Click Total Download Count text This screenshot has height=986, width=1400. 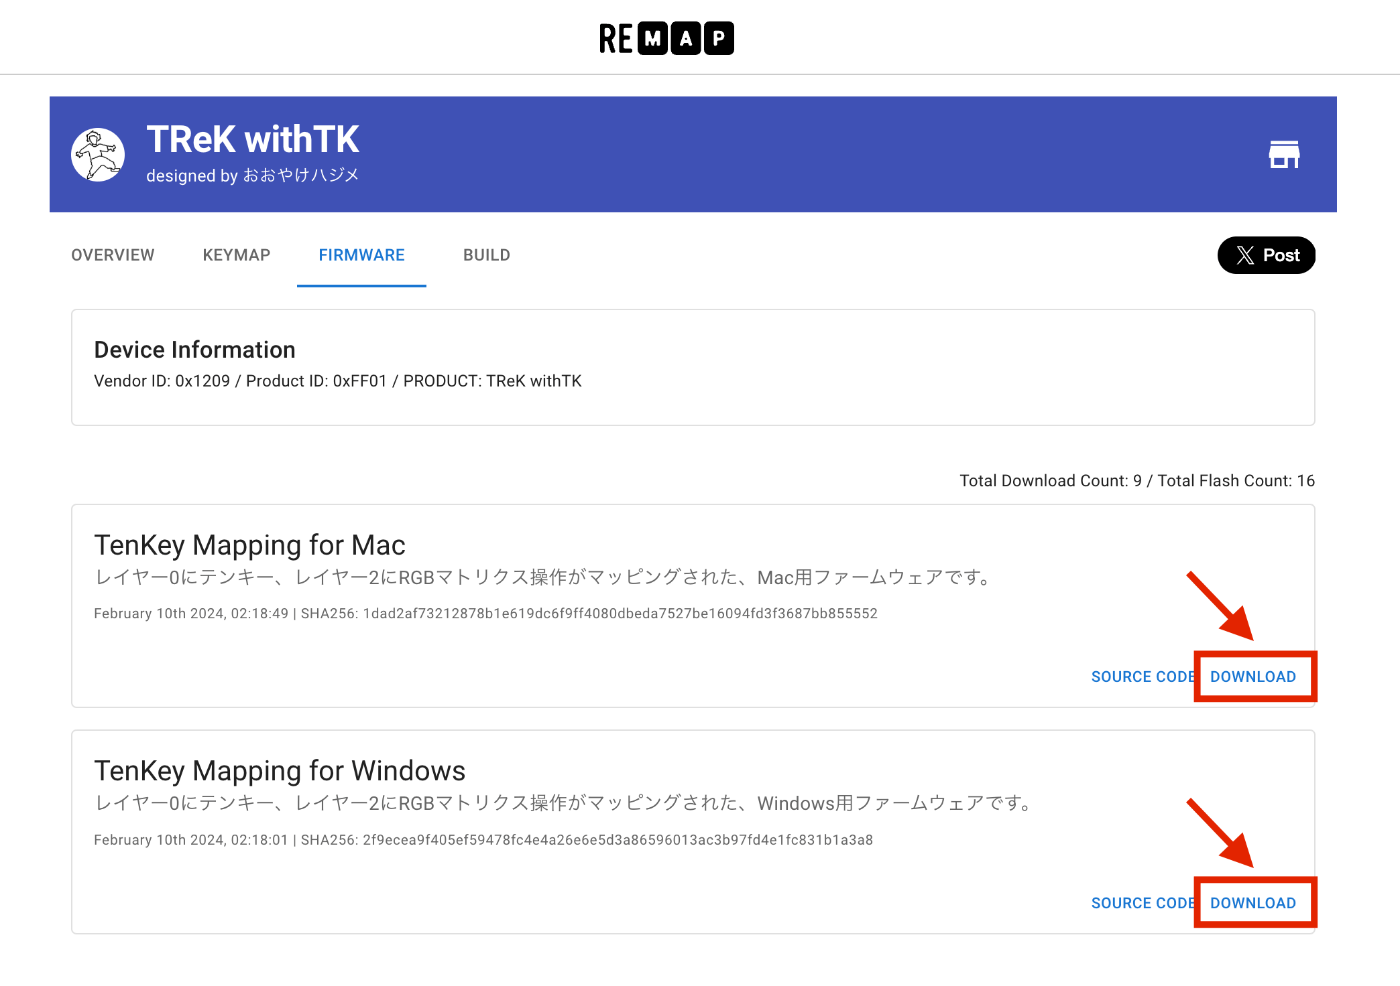pyautogui.click(x=1137, y=481)
